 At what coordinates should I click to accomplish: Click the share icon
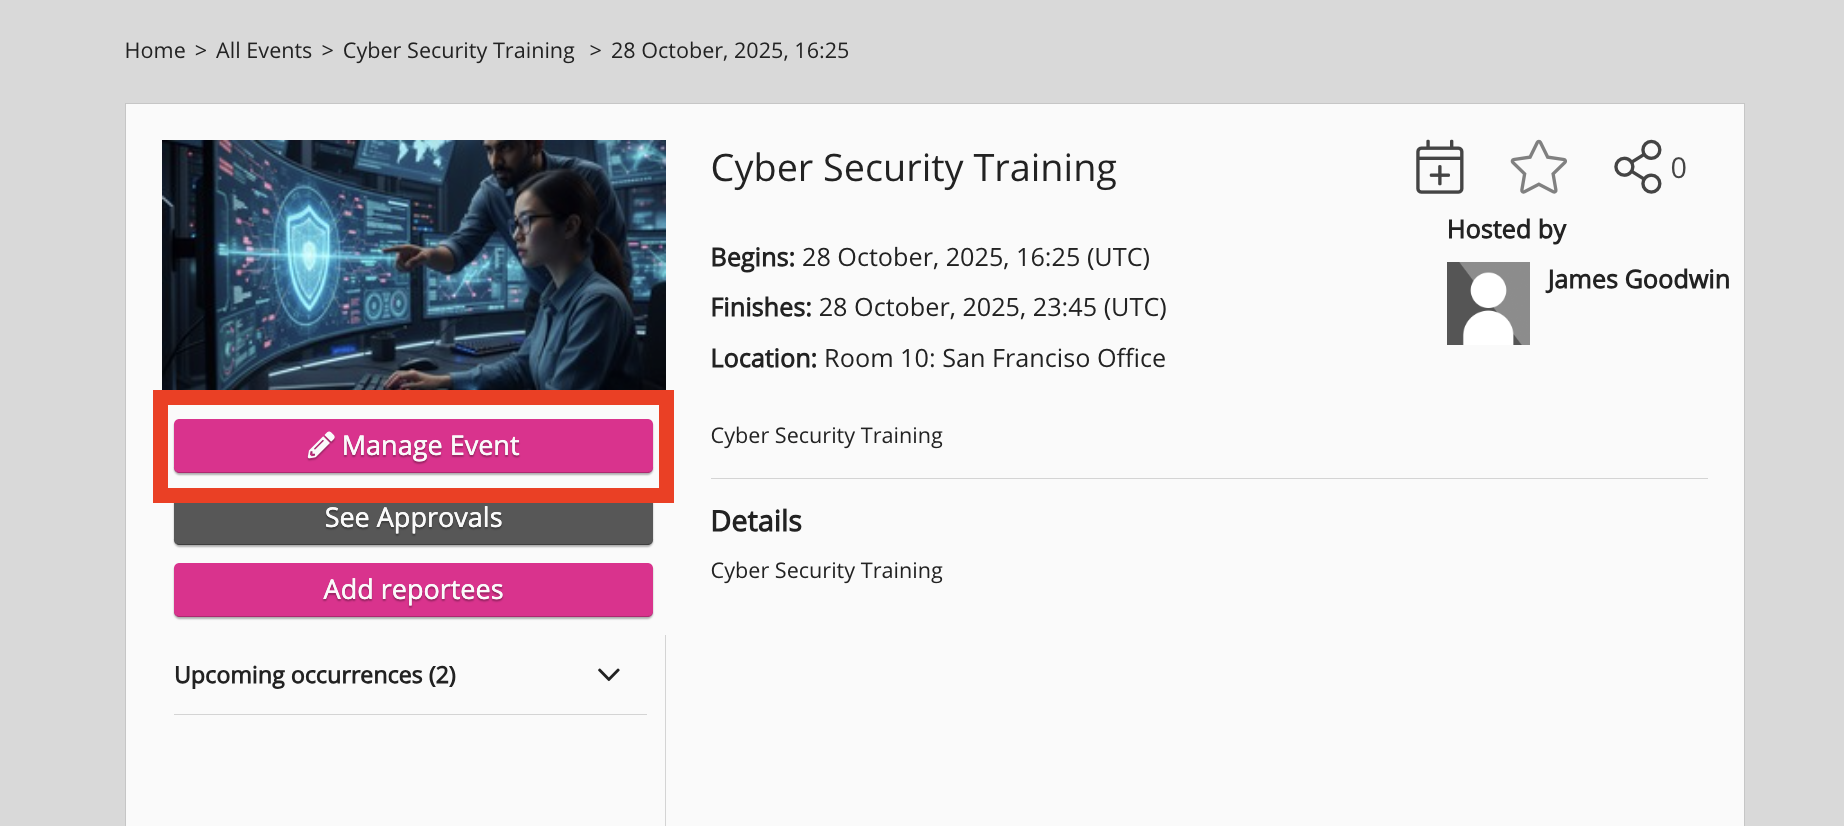tap(1637, 167)
